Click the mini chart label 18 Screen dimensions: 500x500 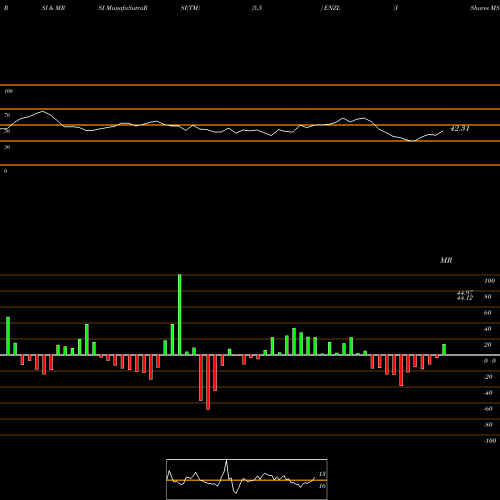(322, 474)
